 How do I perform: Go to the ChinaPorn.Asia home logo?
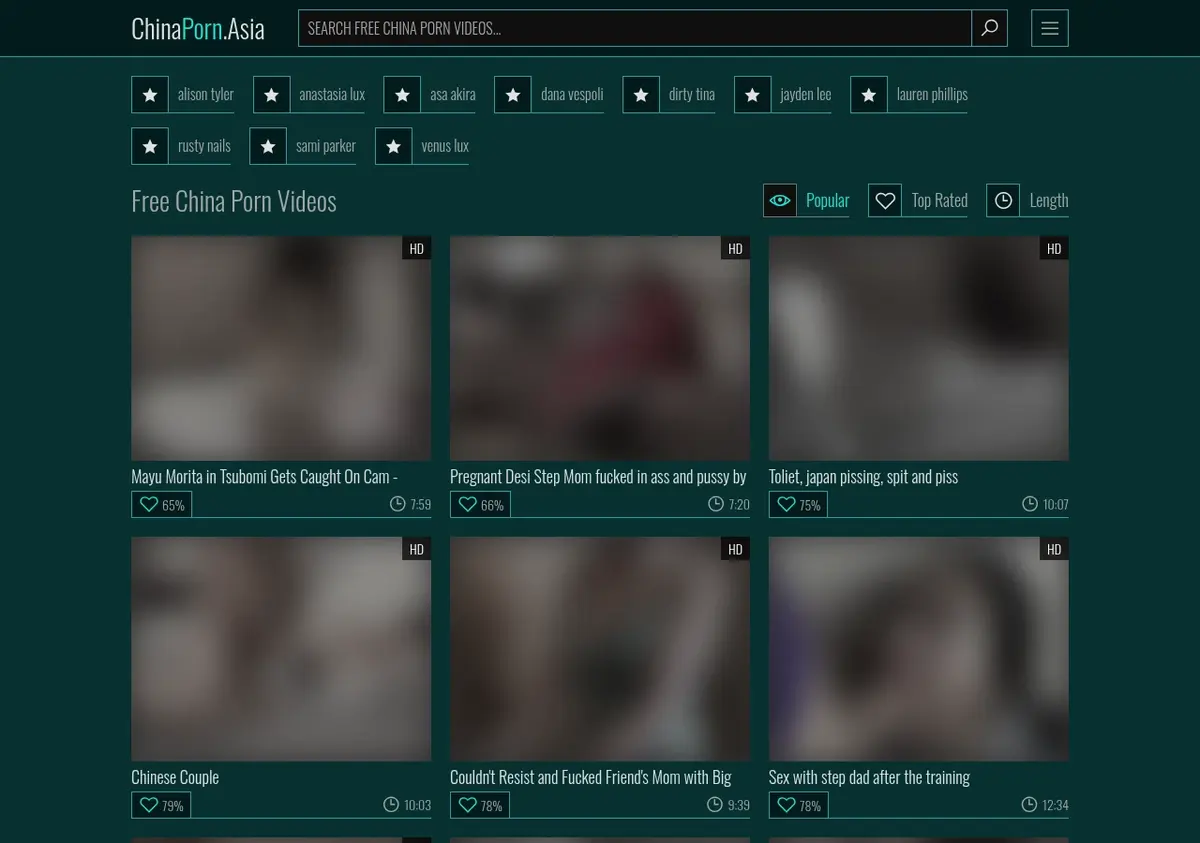[198, 29]
